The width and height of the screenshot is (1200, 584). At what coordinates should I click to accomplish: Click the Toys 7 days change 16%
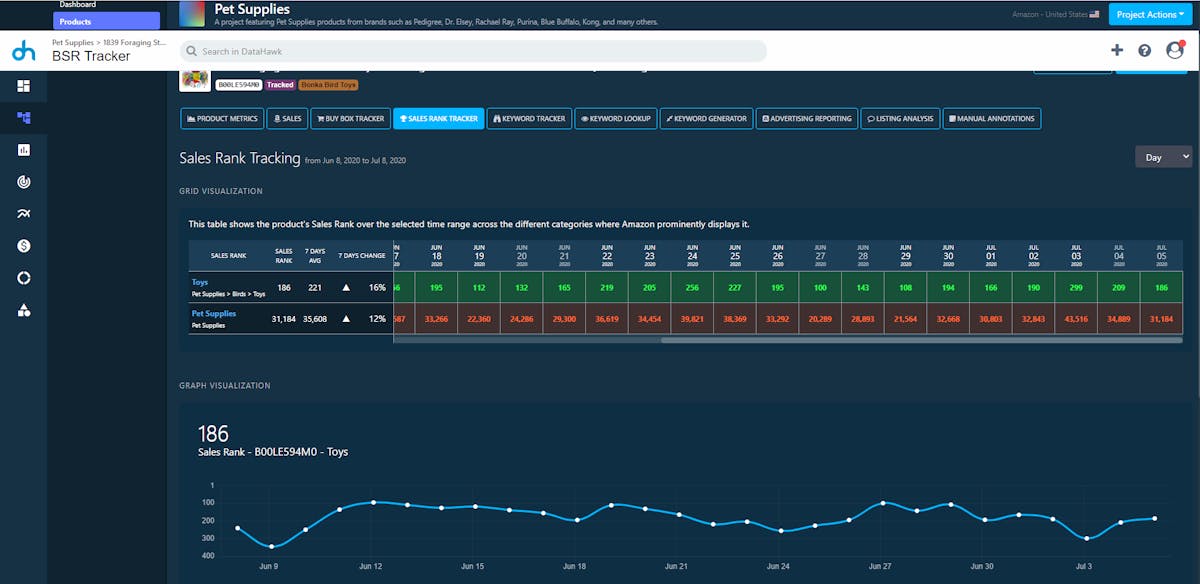[x=377, y=287]
